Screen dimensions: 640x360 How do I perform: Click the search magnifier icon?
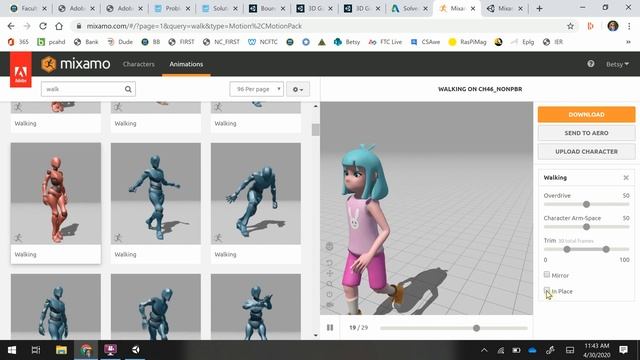(x=128, y=89)
